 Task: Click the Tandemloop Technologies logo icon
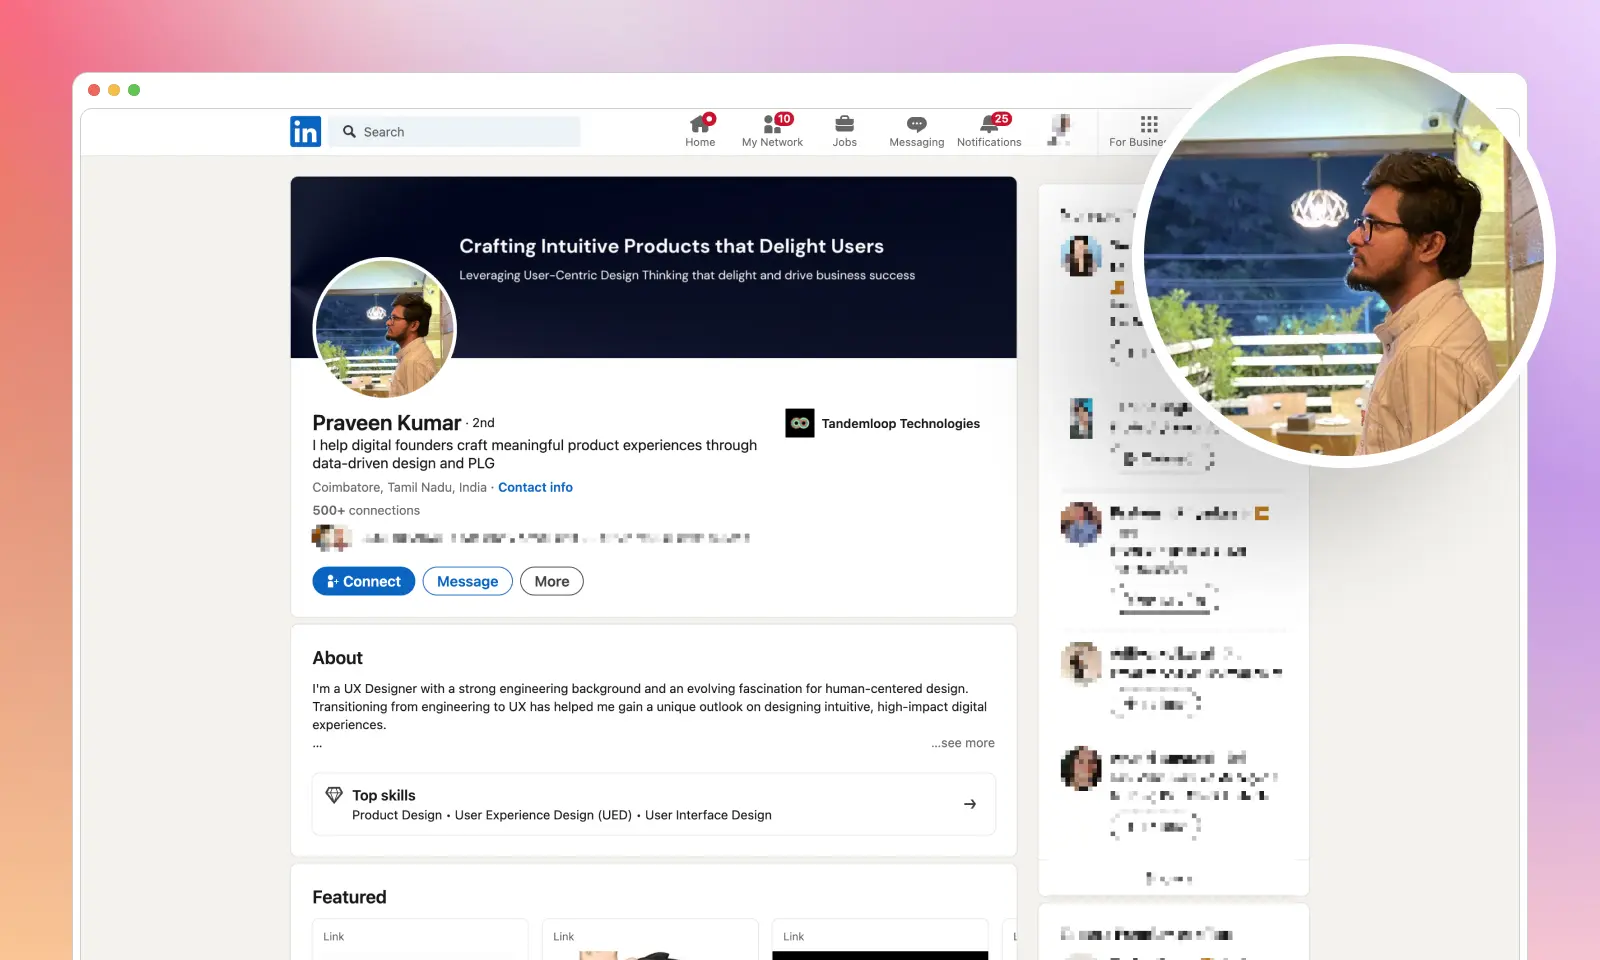[800, 423]
